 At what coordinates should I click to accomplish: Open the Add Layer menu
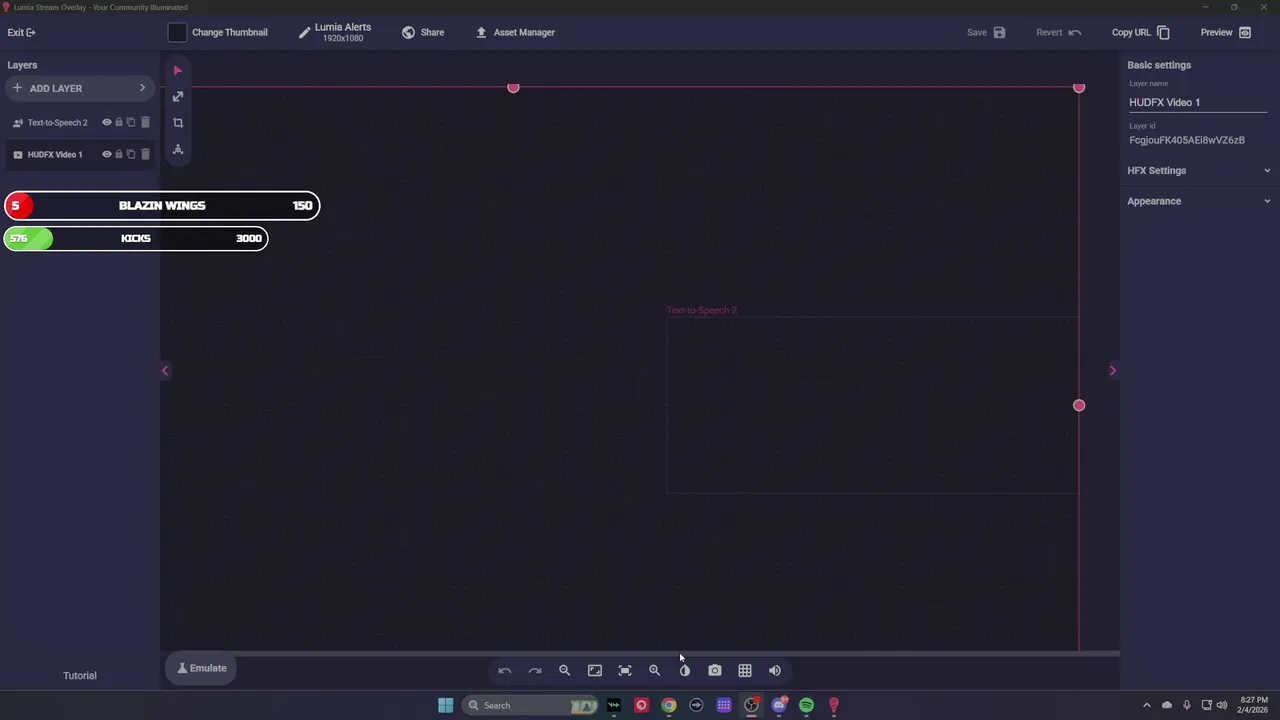pos(80,88)
